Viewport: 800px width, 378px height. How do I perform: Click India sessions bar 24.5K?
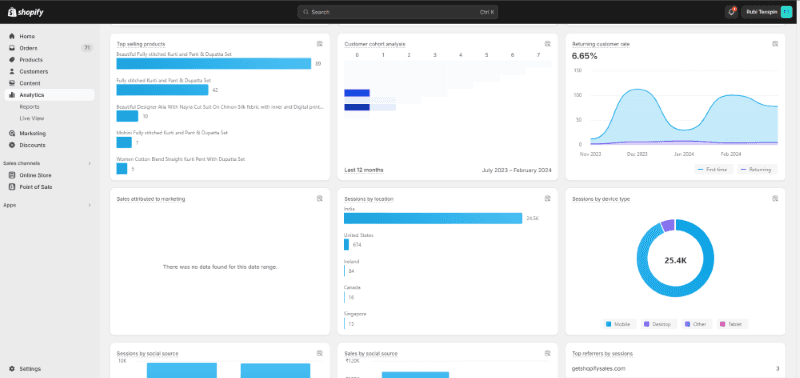[433, 218]
